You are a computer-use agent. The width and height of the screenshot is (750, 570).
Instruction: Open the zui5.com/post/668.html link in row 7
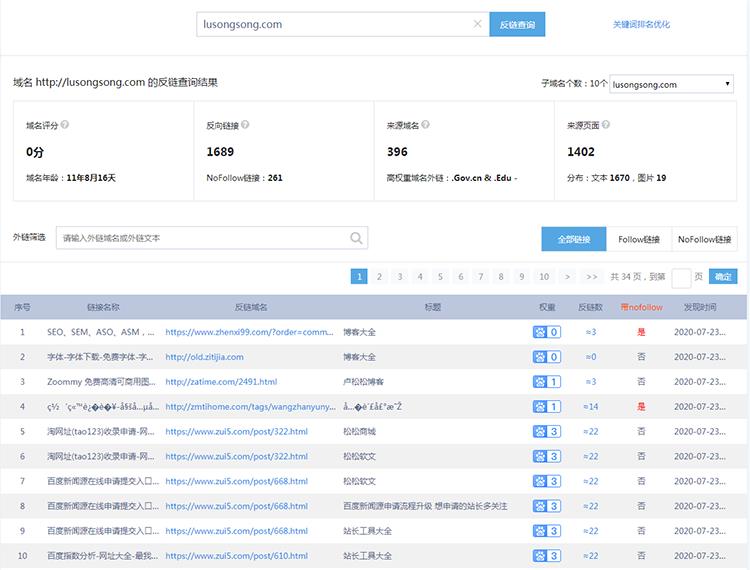pyautogui.click(x=236, y=481)
